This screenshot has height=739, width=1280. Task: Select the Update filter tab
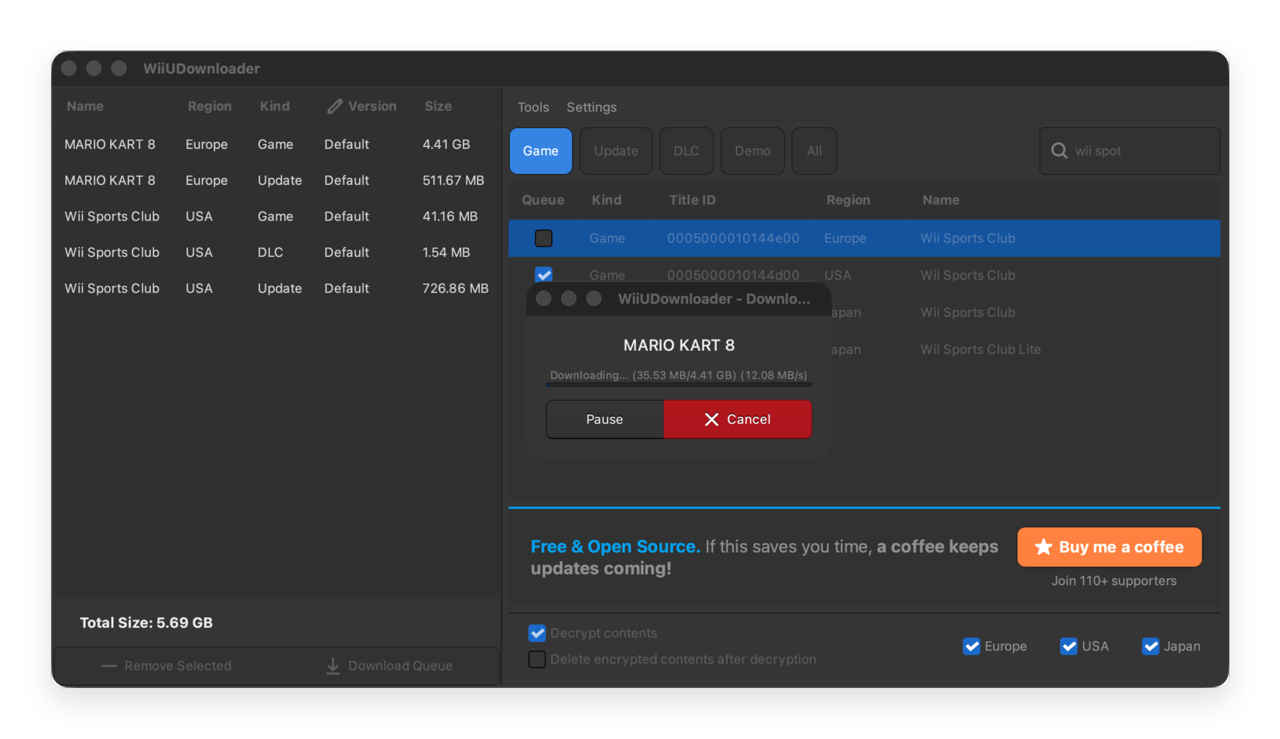[x=616, y=151]
